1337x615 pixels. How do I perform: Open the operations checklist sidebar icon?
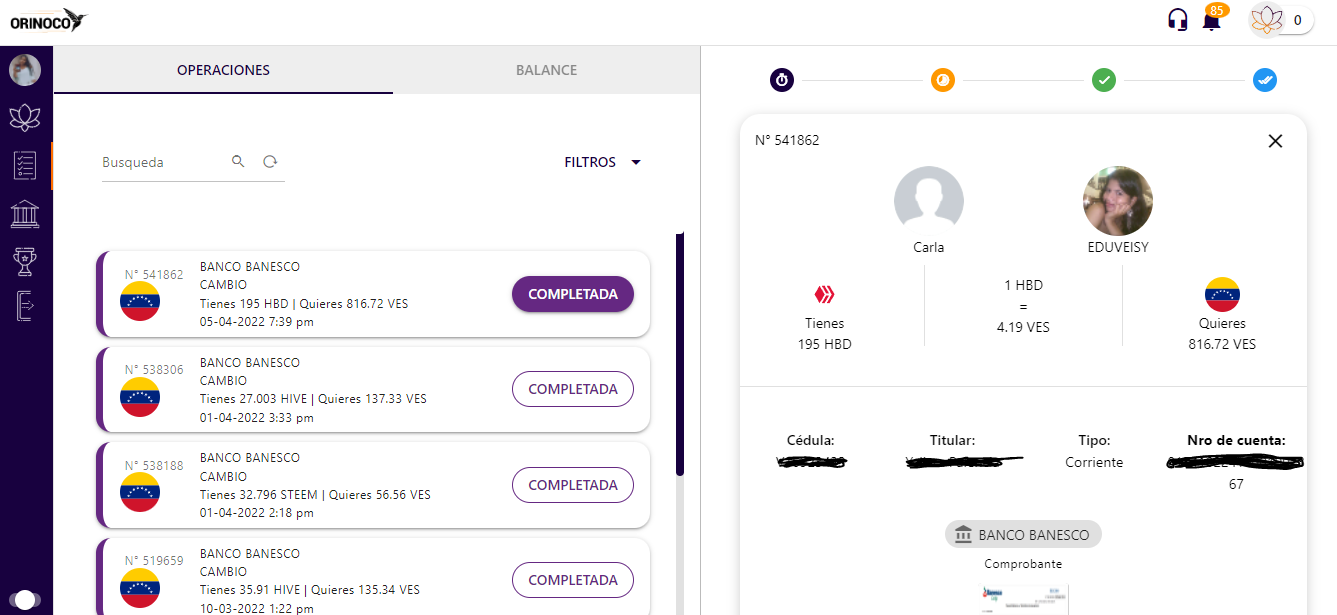(x=25, y=166)
